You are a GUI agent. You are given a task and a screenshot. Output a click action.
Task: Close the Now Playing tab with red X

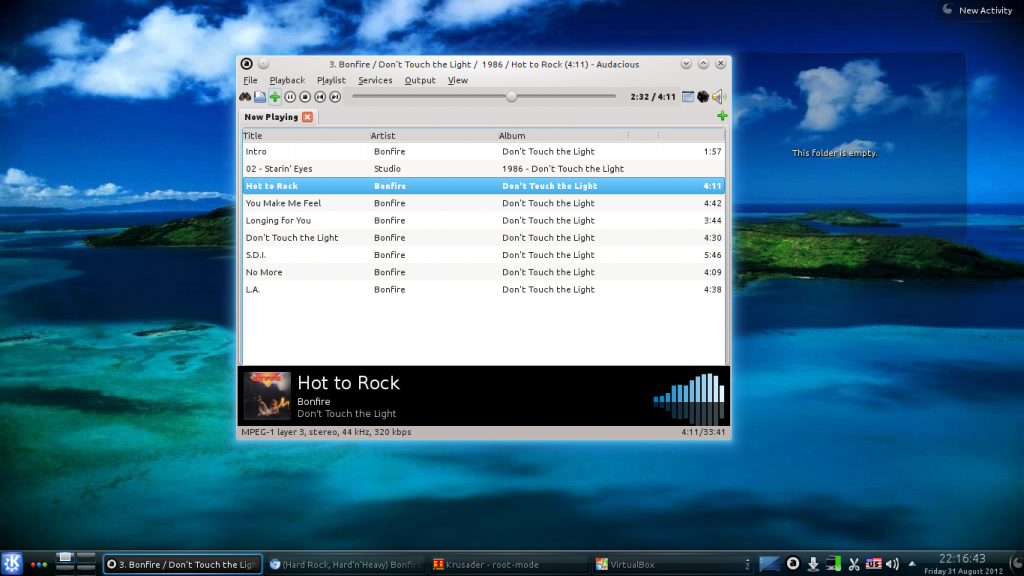308,117
